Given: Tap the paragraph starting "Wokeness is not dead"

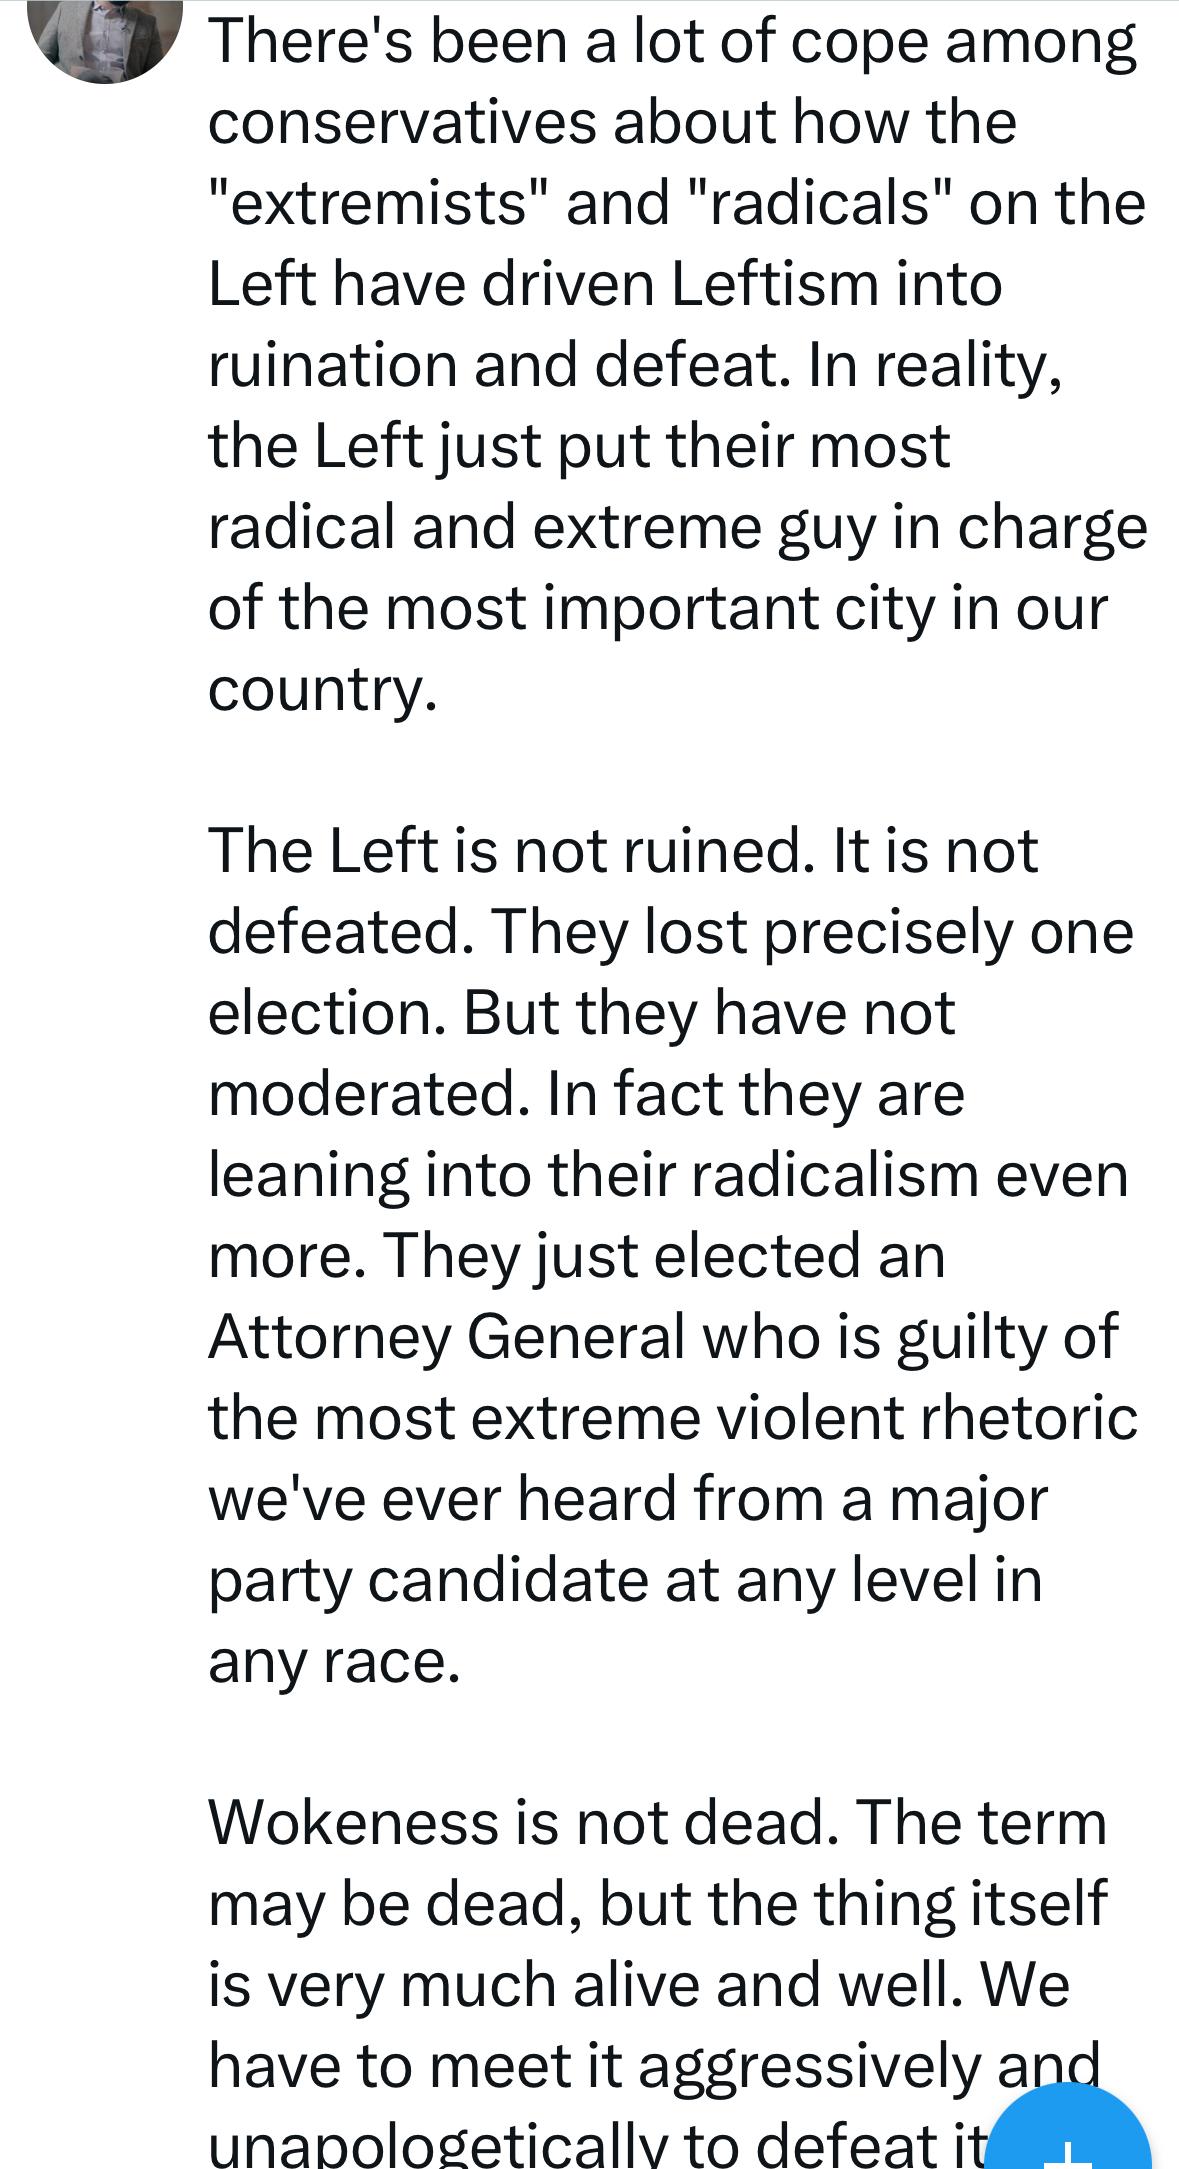Looking at the screenshot, I should [660, 1980].
